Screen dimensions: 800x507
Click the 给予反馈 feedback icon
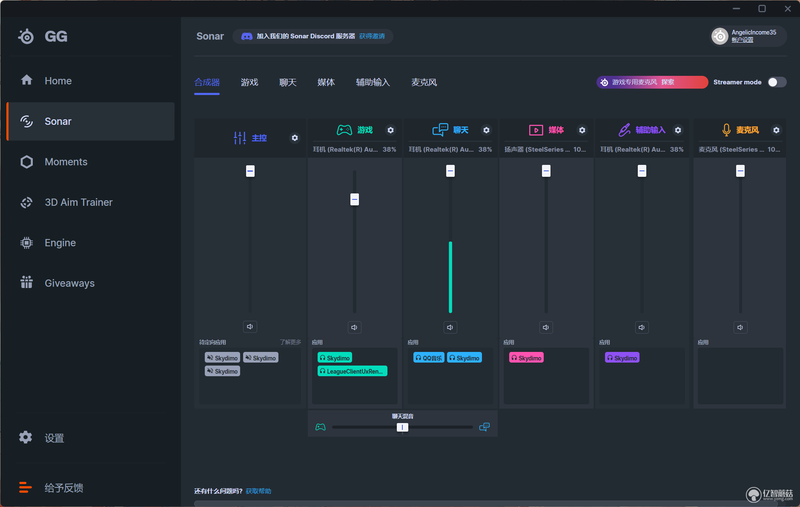25,488
